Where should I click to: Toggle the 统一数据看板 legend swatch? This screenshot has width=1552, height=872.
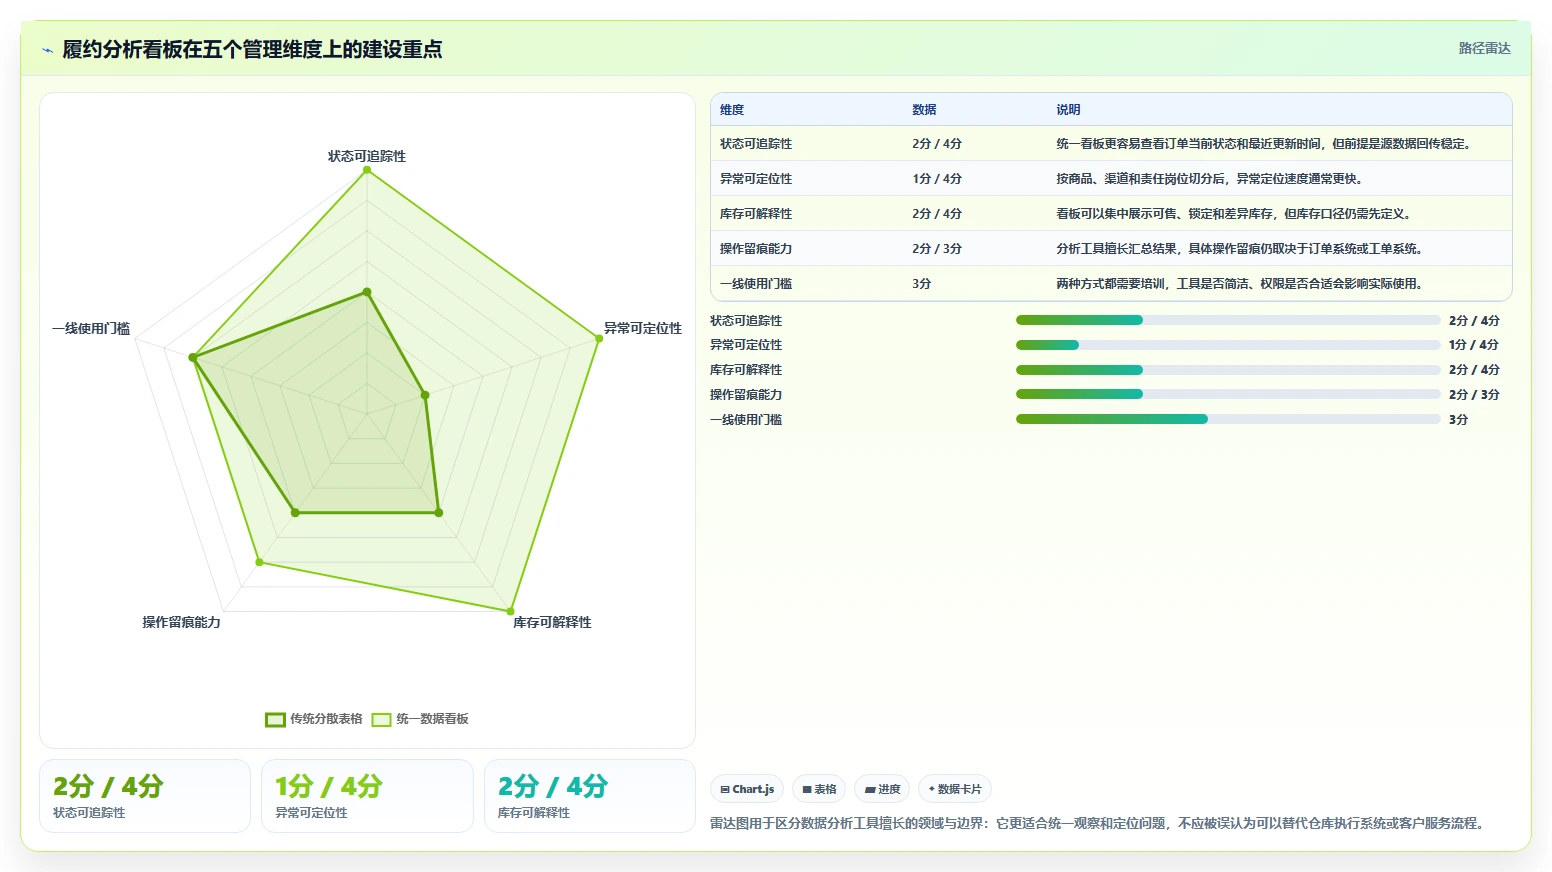click(381, 719)
